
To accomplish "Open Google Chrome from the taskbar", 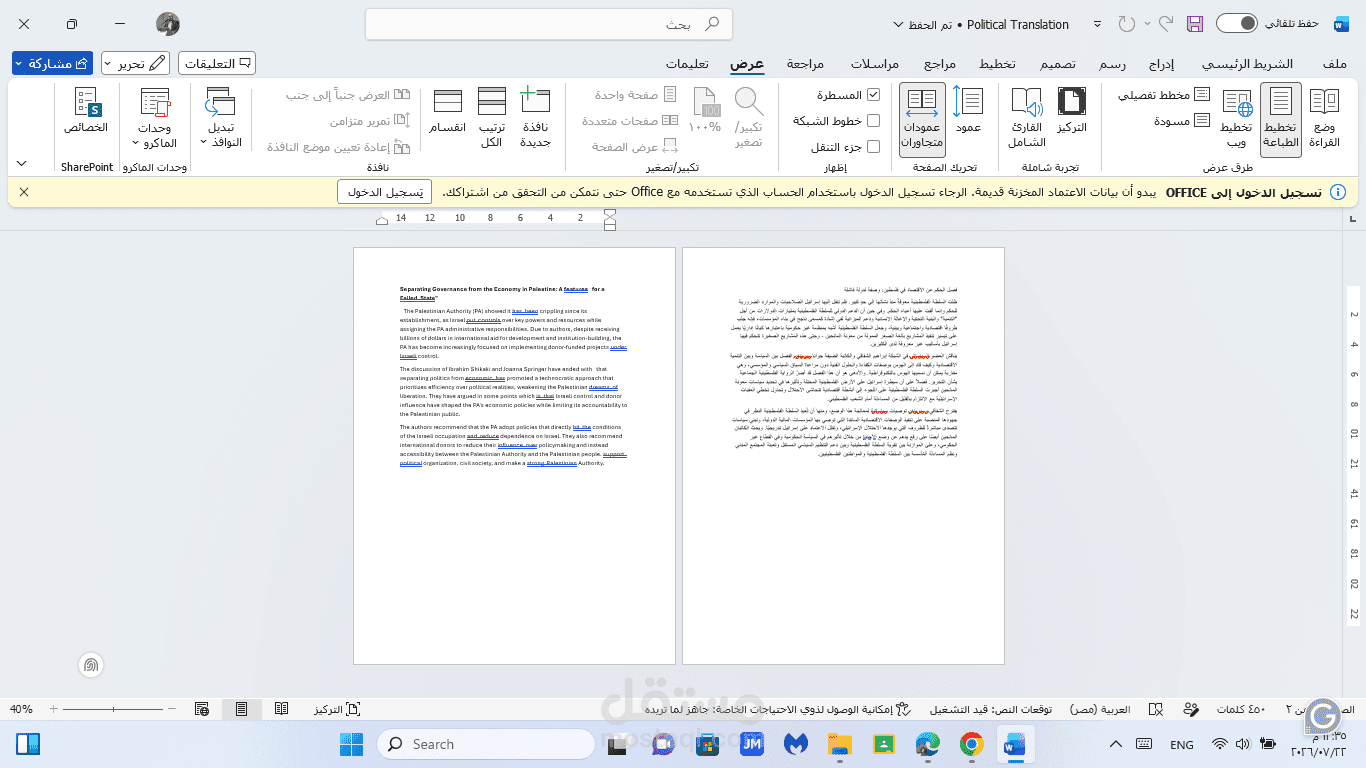I will tap(971, 744).
